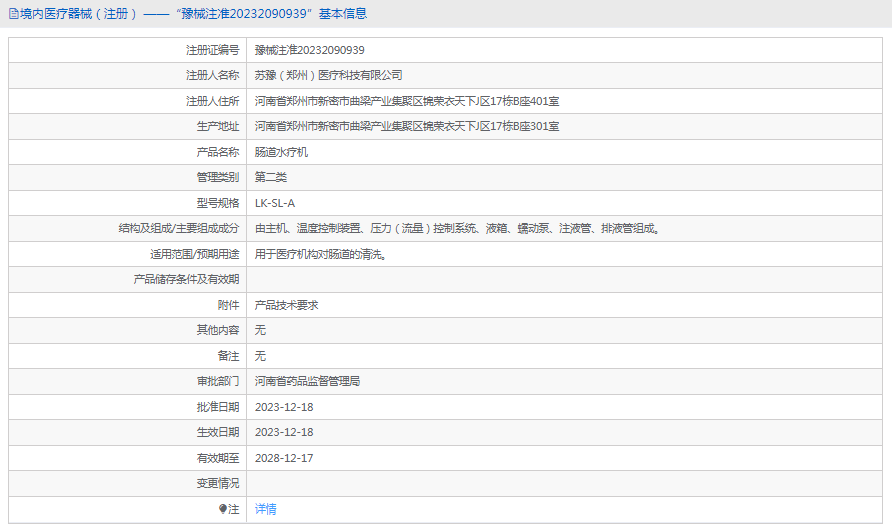Click the 生产地址 label

pos(218,126)
